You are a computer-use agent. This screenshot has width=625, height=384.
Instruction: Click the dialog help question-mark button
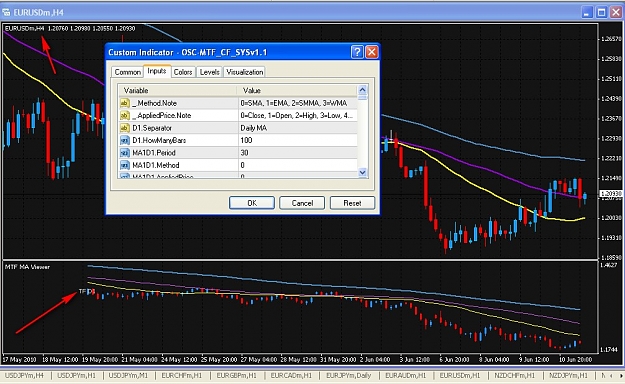point(357,52)
